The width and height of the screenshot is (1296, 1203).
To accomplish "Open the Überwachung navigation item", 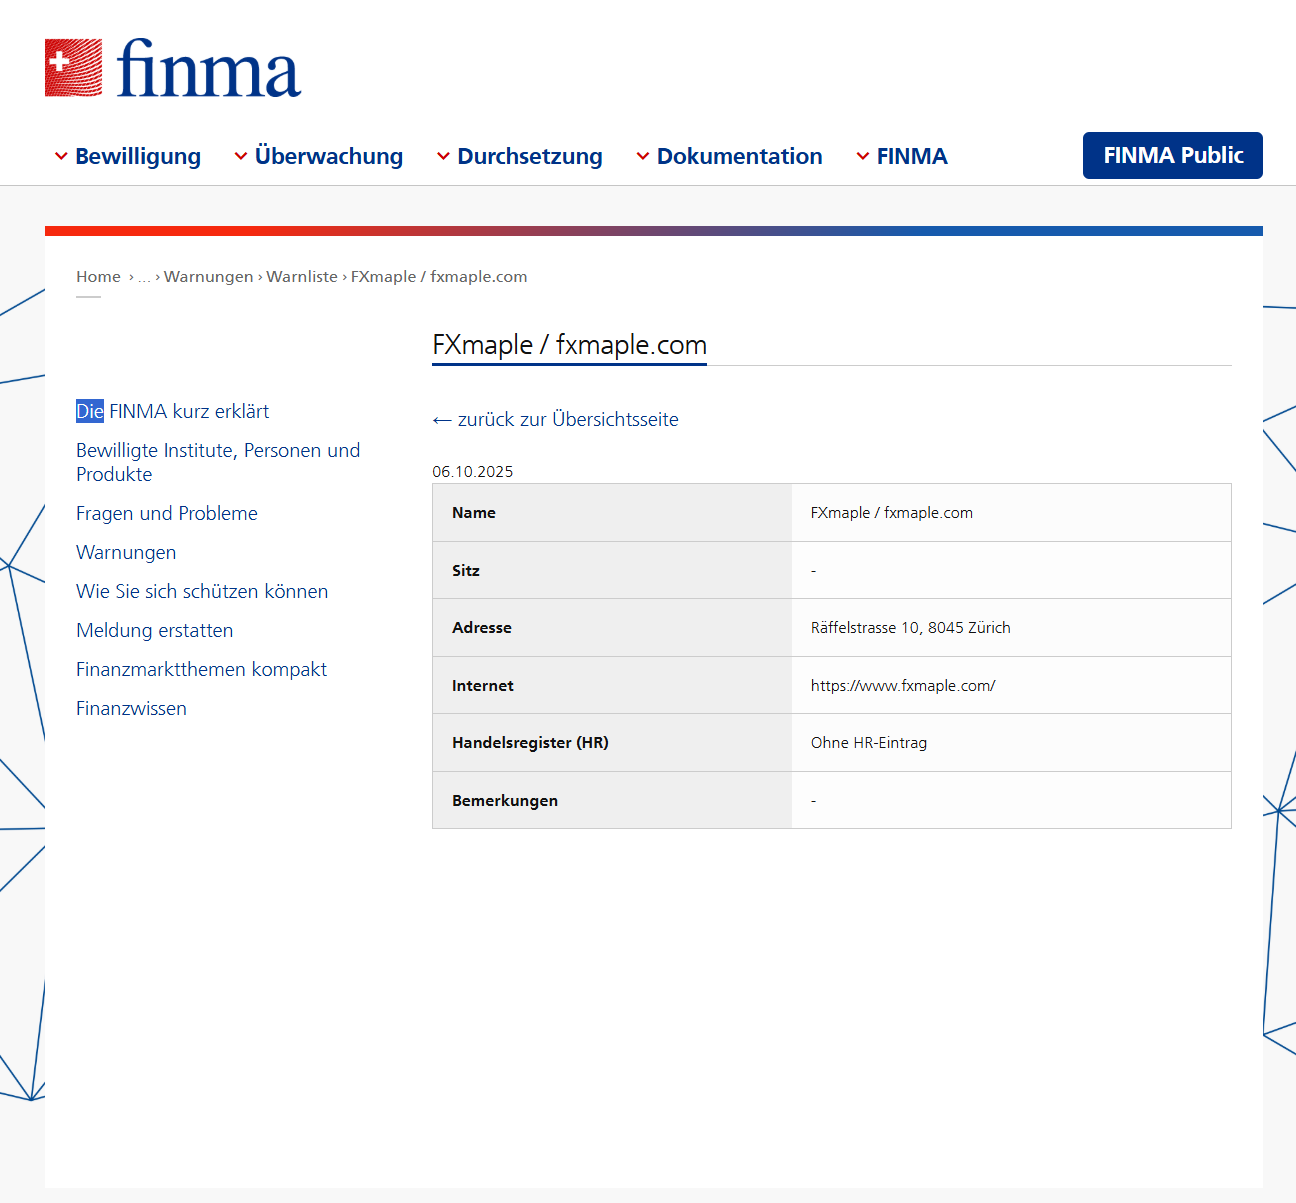I will pyautogui.click(x=329, y=156).
